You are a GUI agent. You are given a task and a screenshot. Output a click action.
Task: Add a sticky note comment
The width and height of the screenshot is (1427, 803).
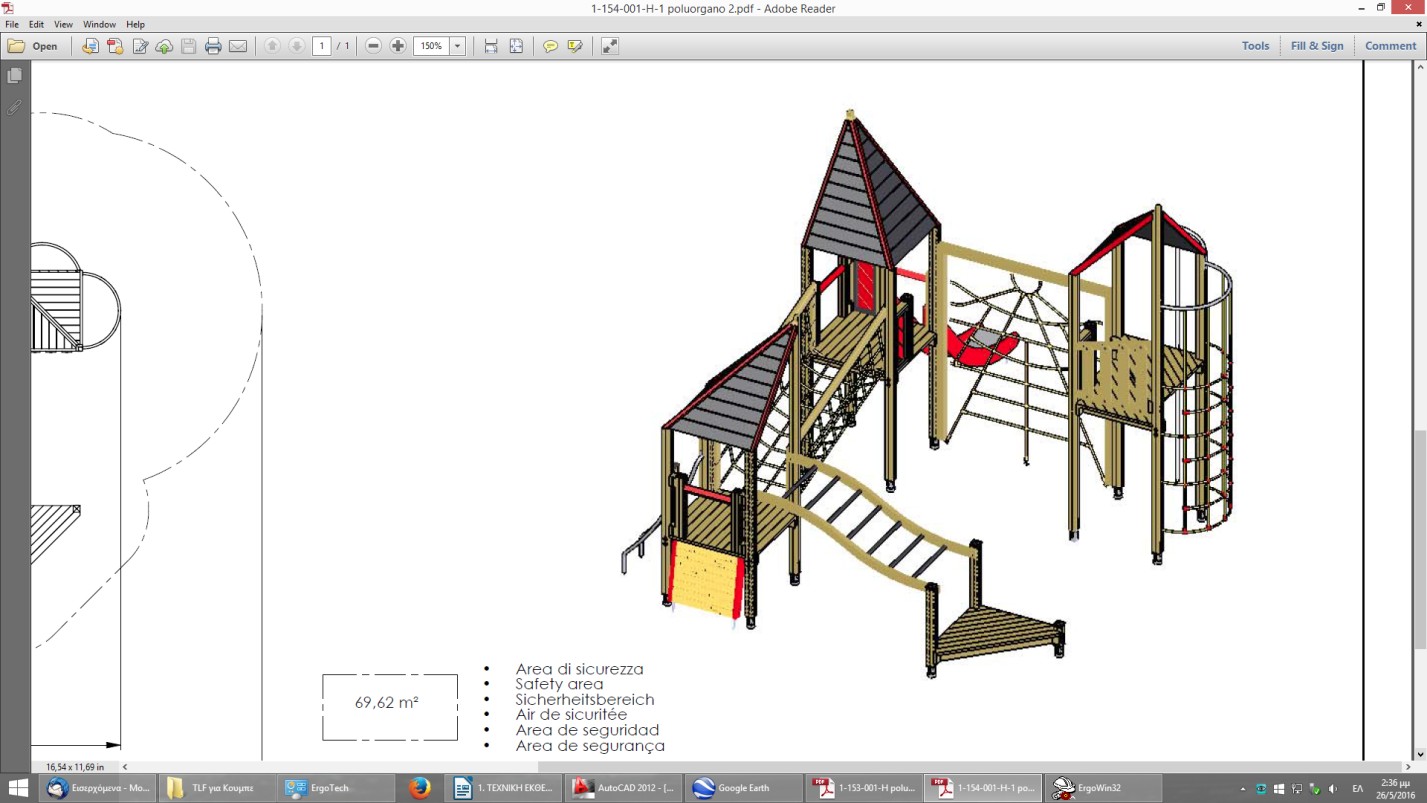[x=550, y=46]
